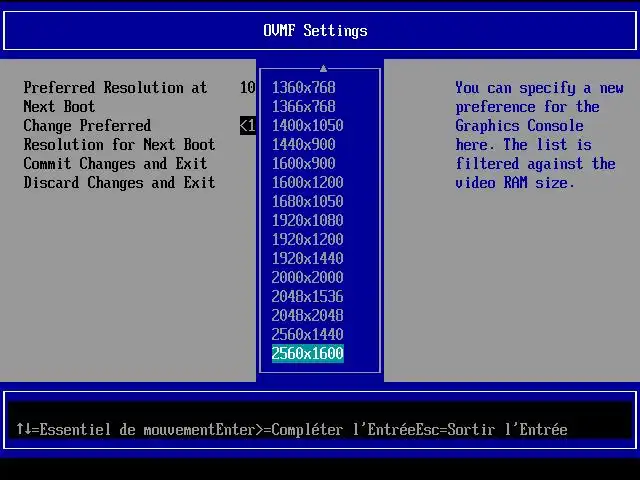Pick the 2000x2000 resolution
The image size is (640, 480).
pyautogui.click(x=307, y=277)
